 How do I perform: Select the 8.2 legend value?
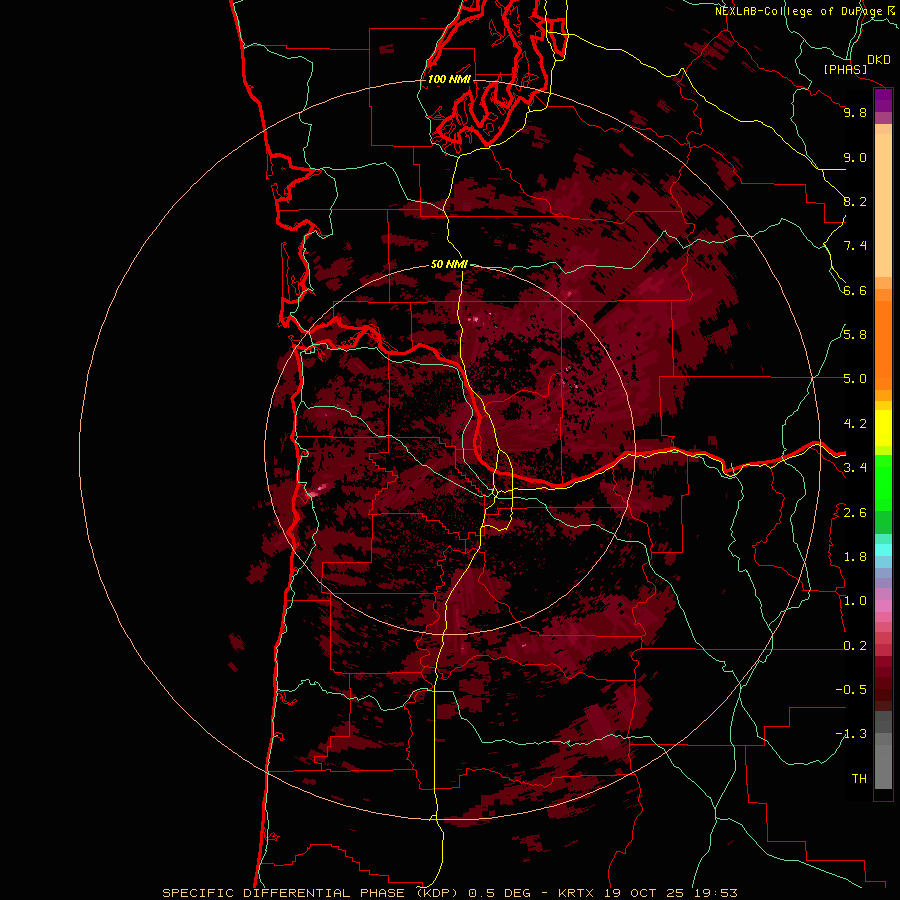coord(855,201)
